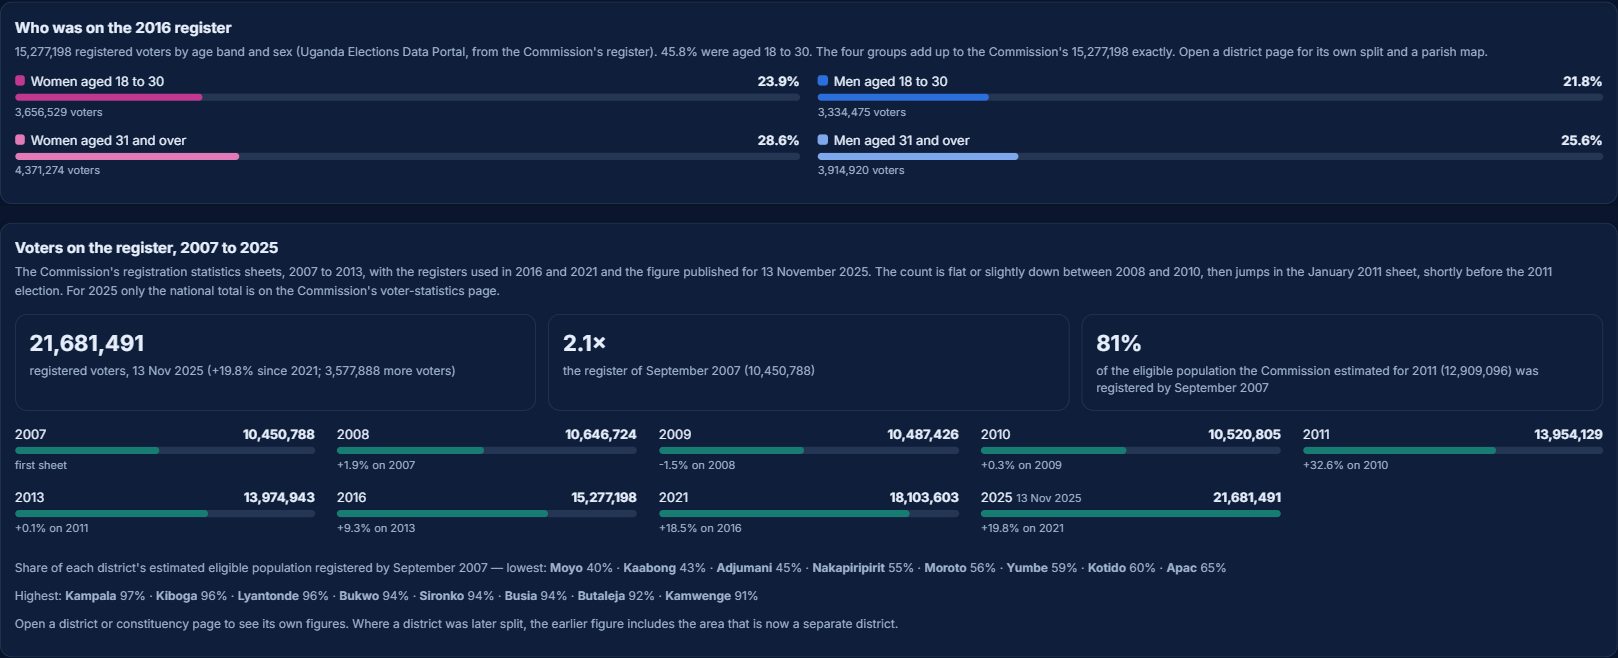
Task: Click the 2011 value 13,954,129
Action: (x=1568, y=434)
